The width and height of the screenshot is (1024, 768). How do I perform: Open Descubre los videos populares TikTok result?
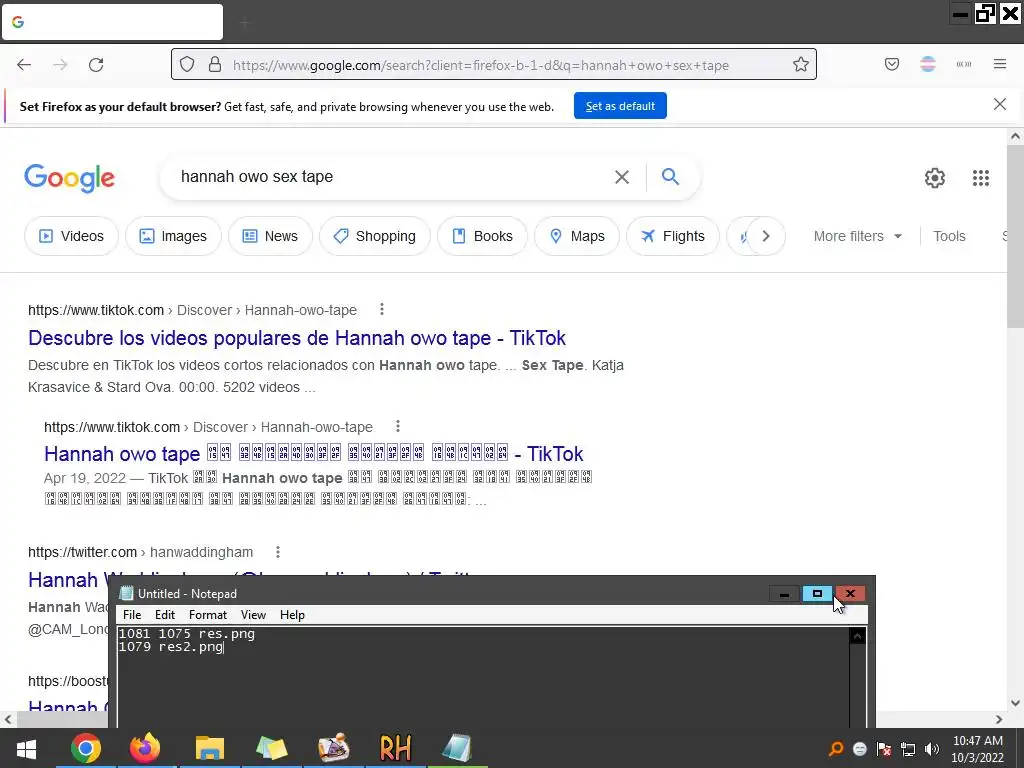[296, 338]
